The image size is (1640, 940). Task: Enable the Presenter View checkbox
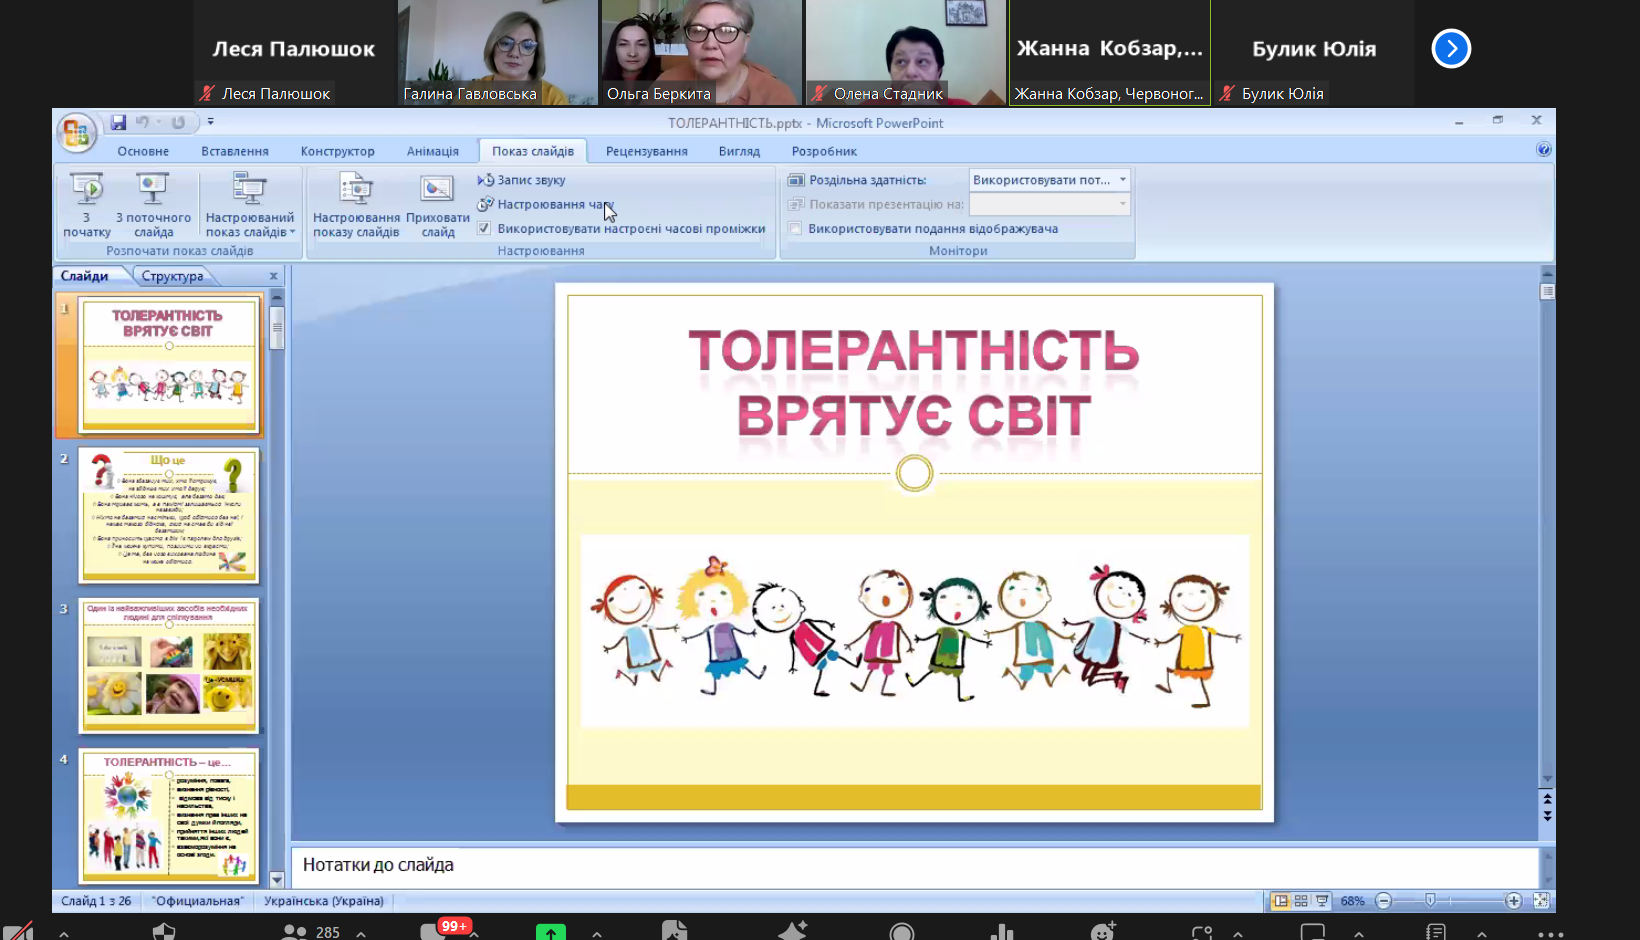[x=796, y=229]
